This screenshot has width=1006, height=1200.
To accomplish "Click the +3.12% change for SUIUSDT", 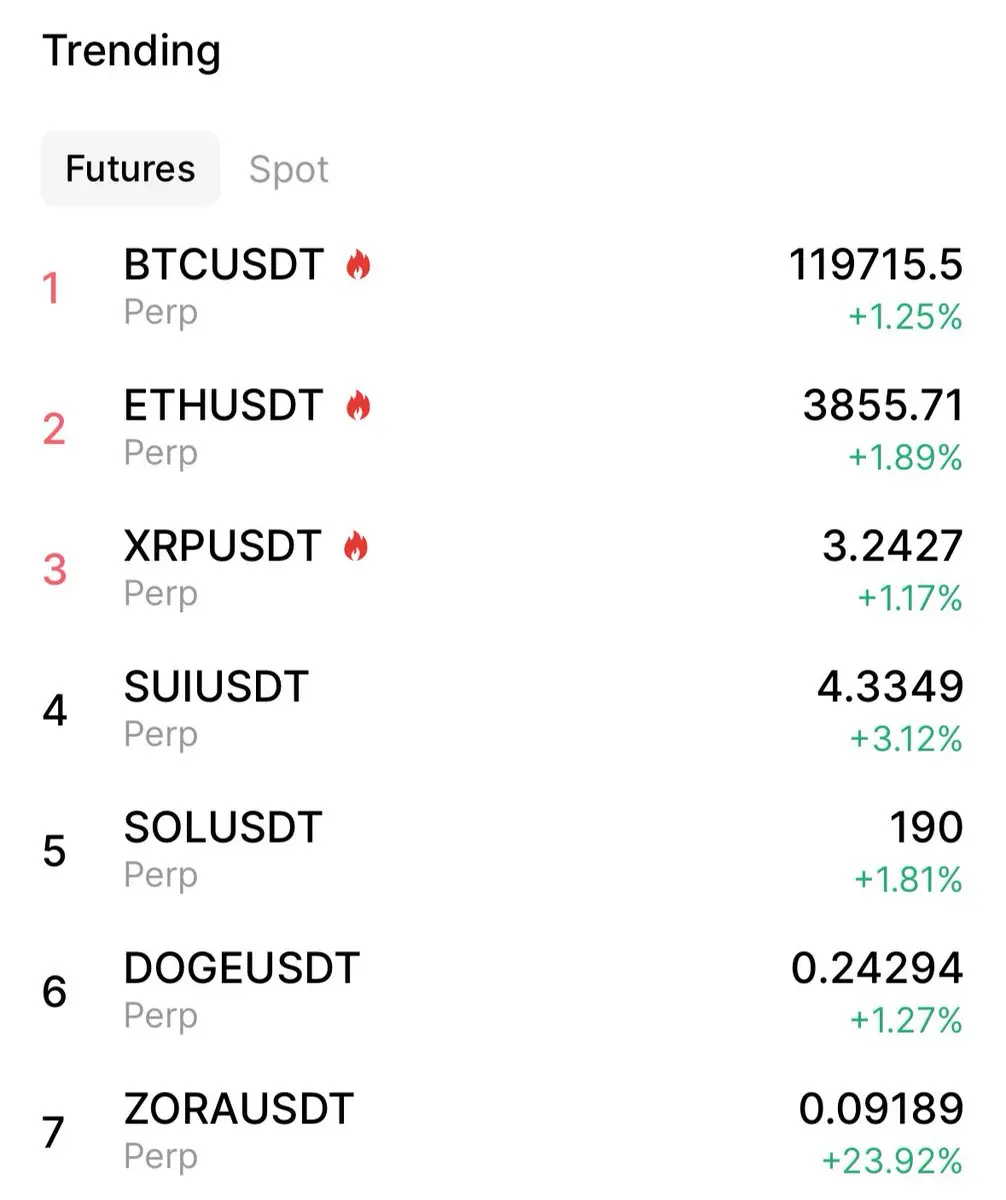I will (x=906, y=739).
